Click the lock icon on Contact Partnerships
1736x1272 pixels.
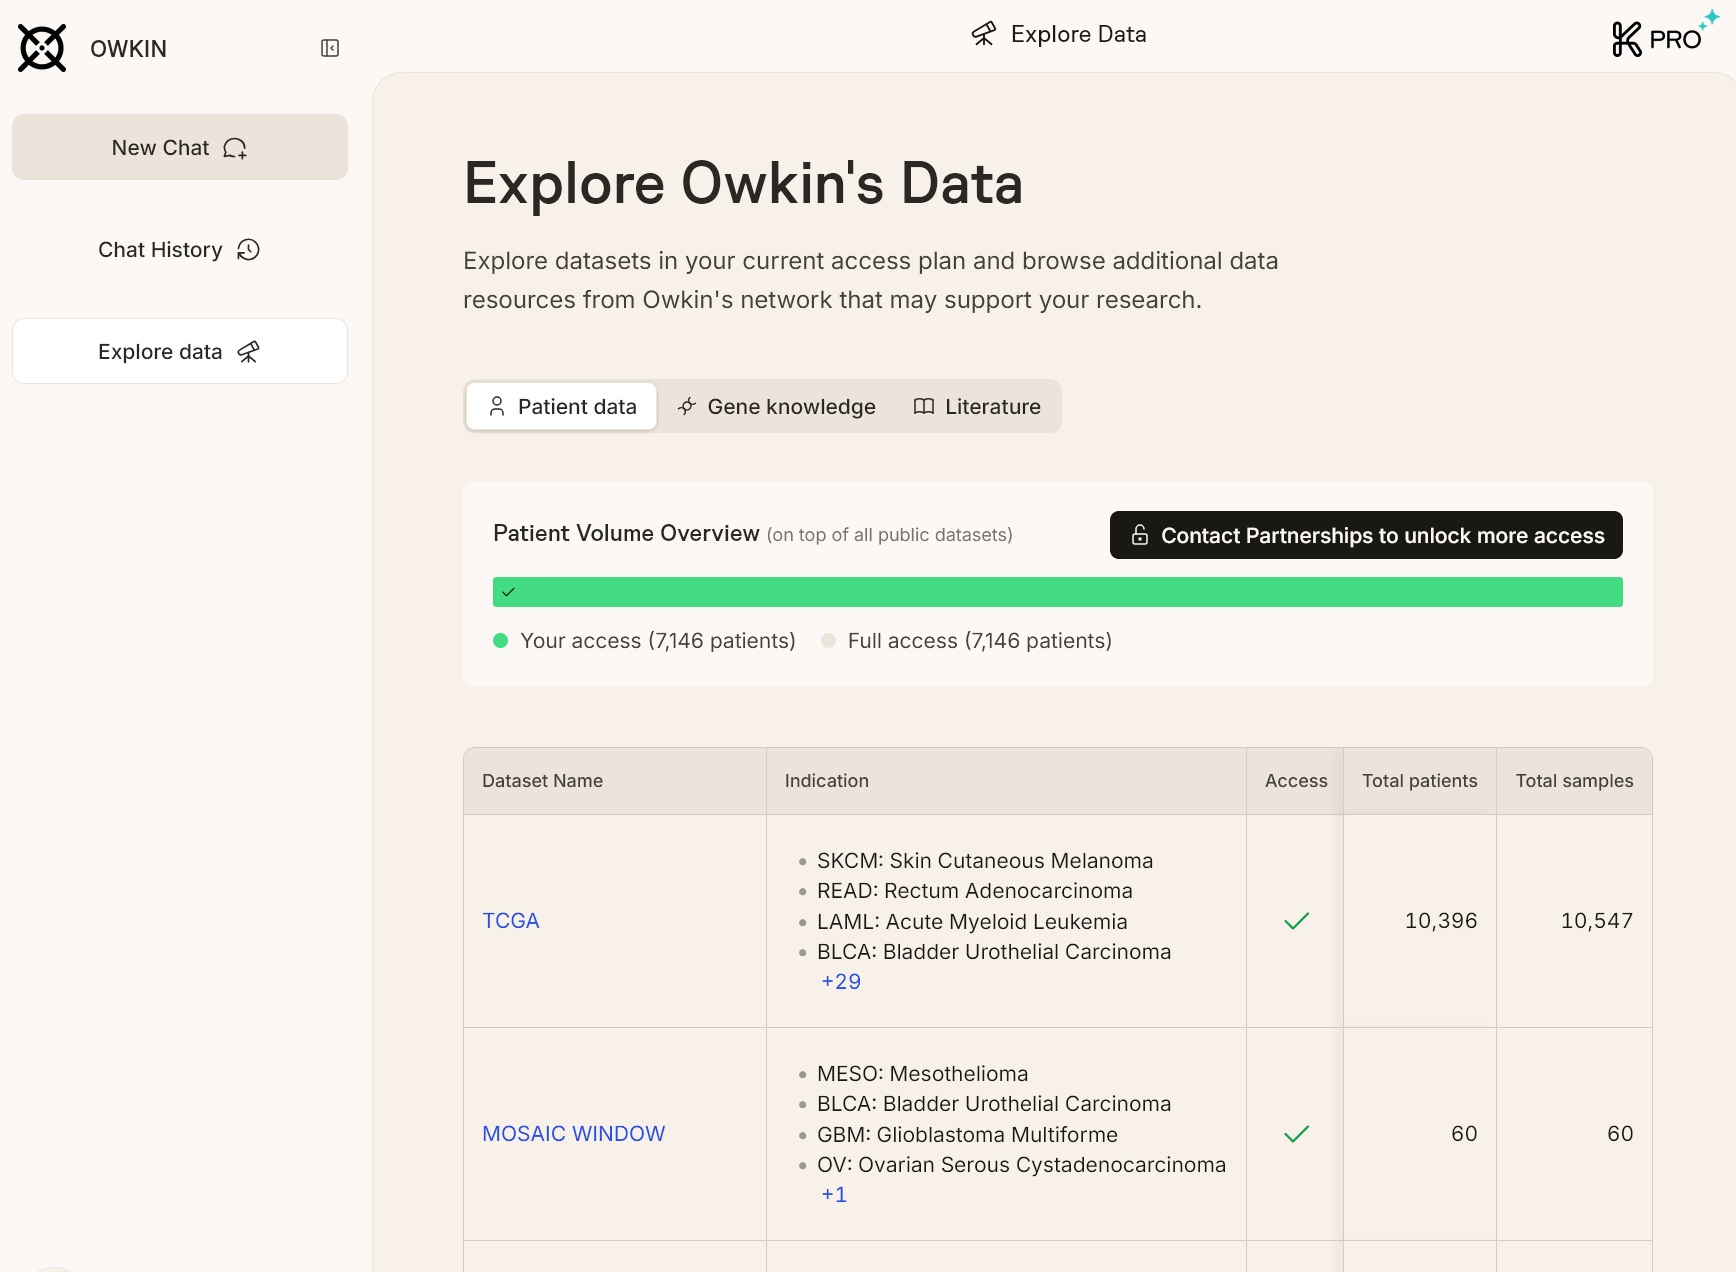(1139, 535)
